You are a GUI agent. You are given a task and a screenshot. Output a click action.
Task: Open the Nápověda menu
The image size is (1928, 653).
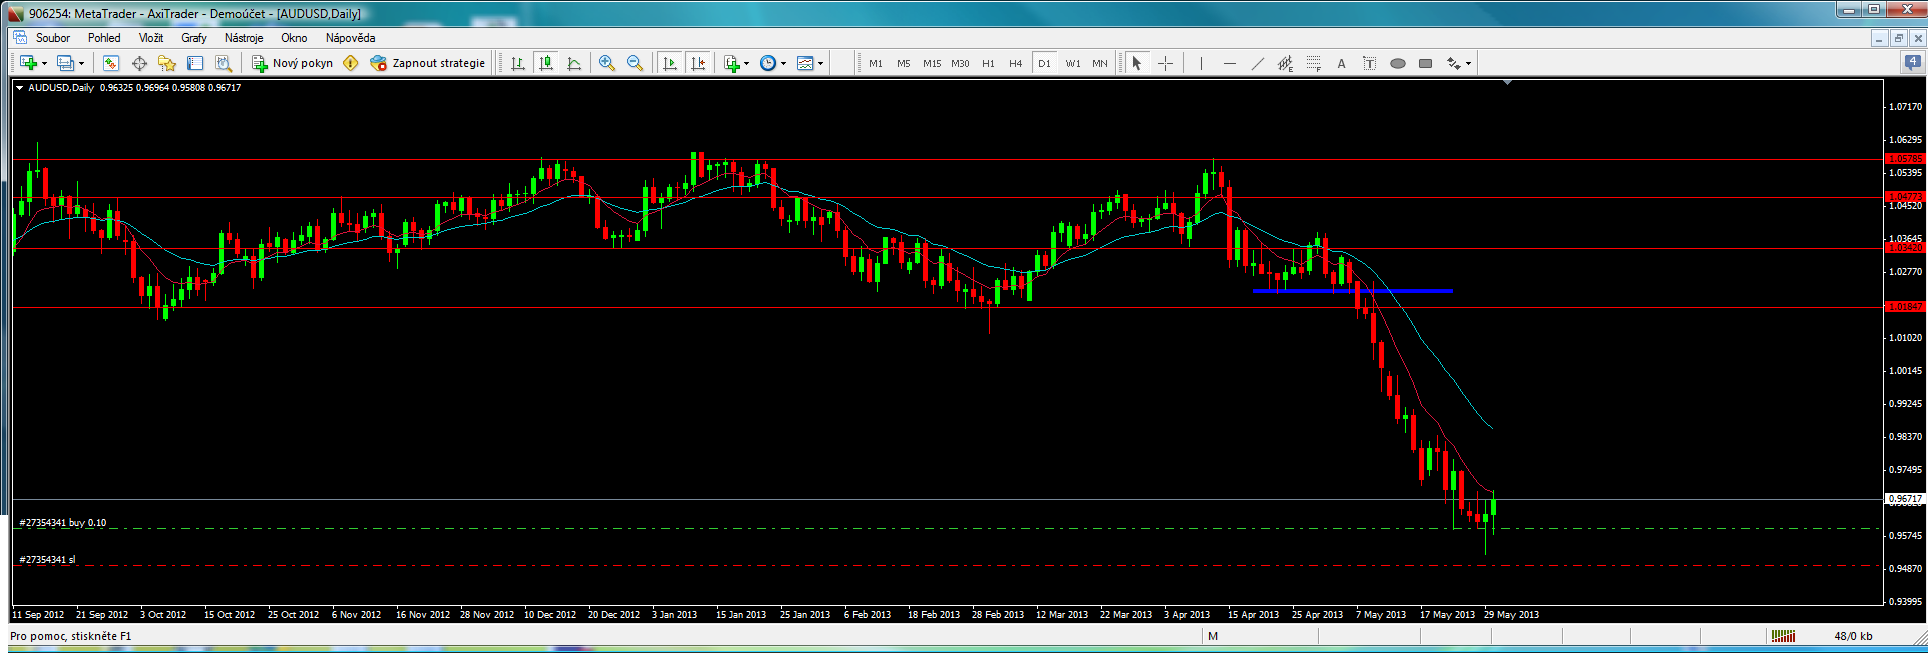click(350, 38)
